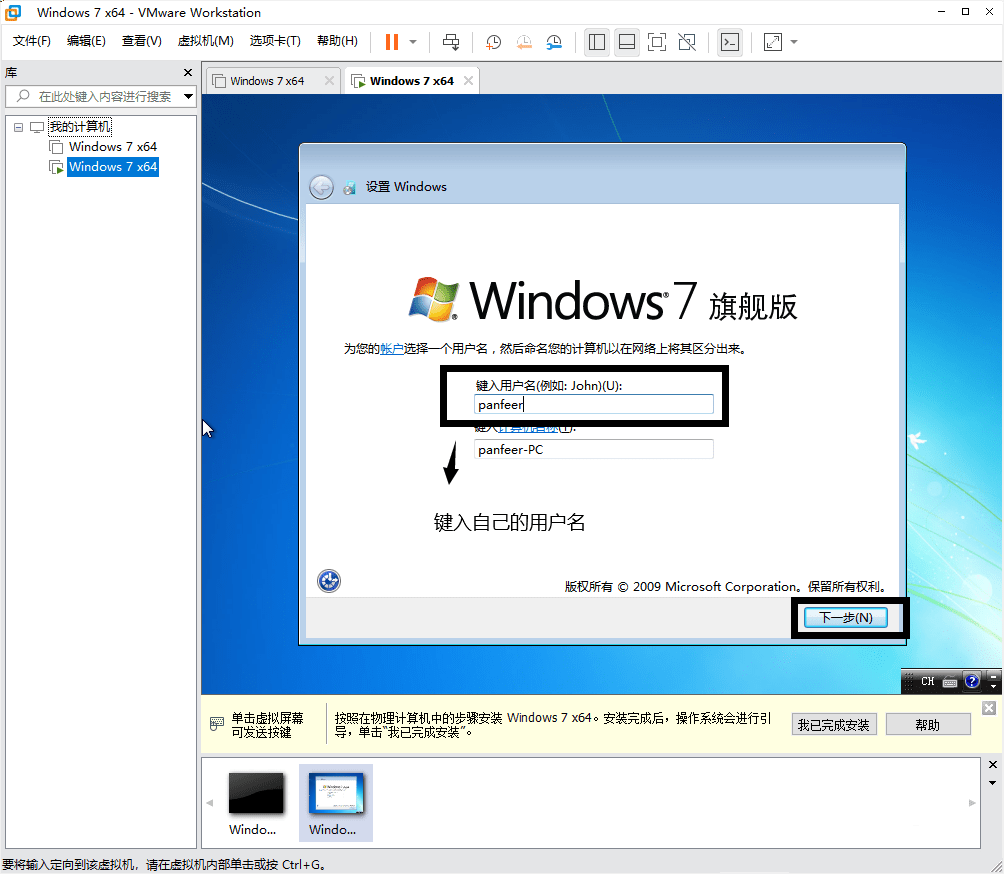Screen dimensions: 1004x874
Task: Click the back arrow in the 设置 Windows dialog
Action: 321,188
